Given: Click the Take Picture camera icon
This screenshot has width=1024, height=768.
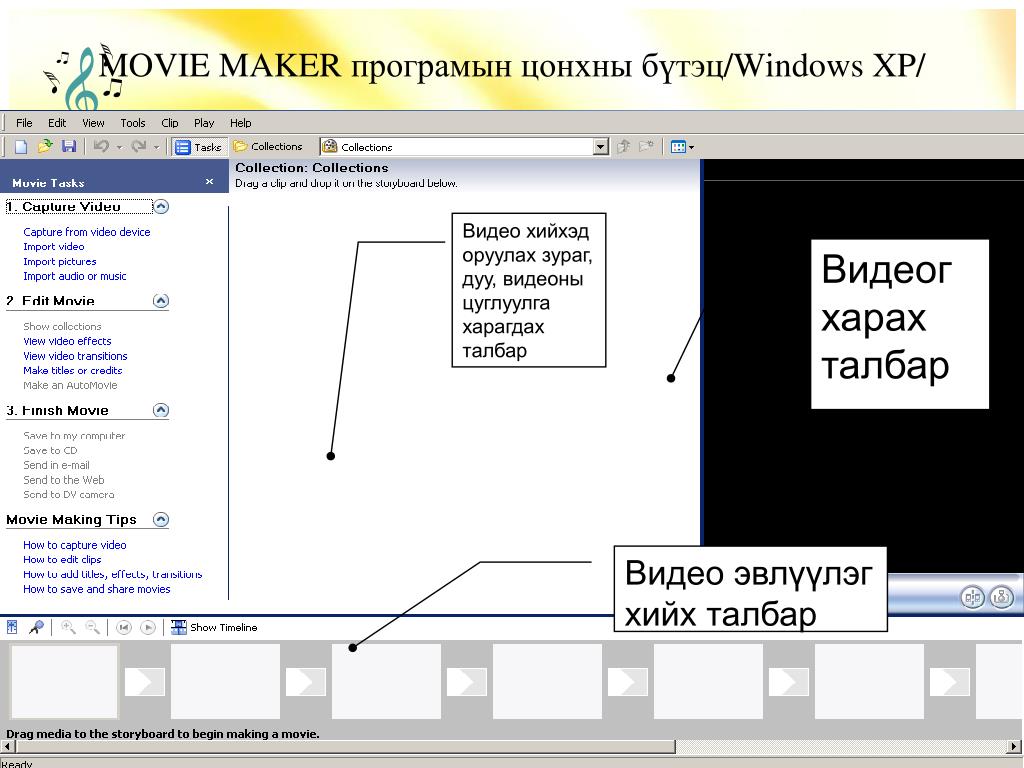Looking at the screenshot, I should [x=1002, y=597].
